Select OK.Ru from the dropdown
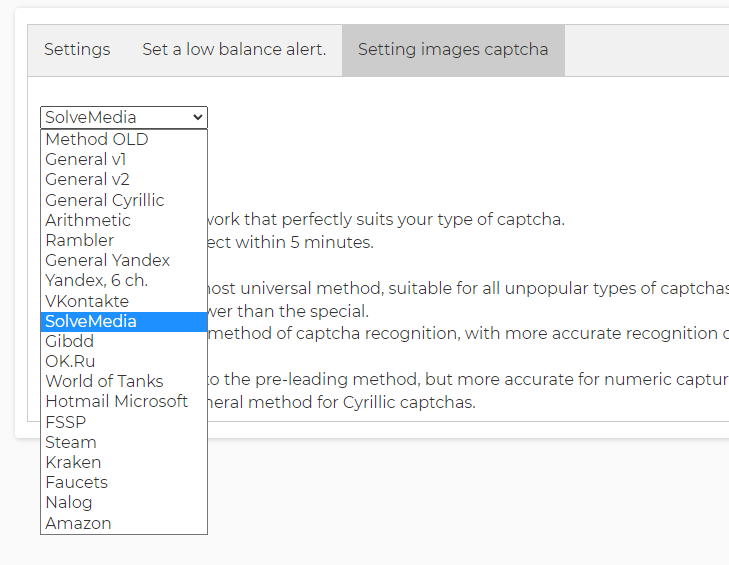 (70, 361)
